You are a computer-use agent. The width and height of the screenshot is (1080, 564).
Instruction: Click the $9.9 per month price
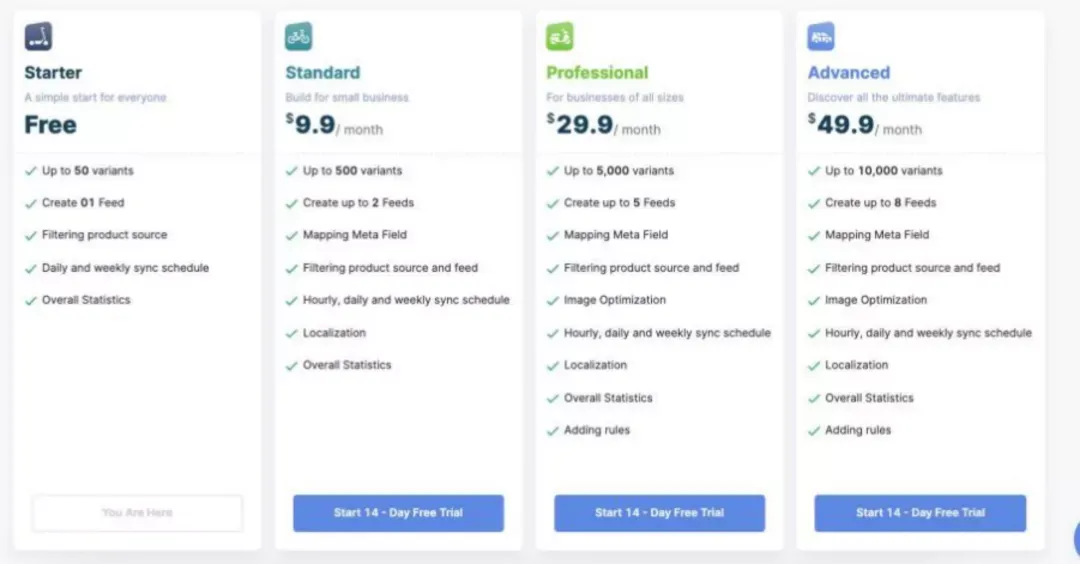tap(334, 125)
